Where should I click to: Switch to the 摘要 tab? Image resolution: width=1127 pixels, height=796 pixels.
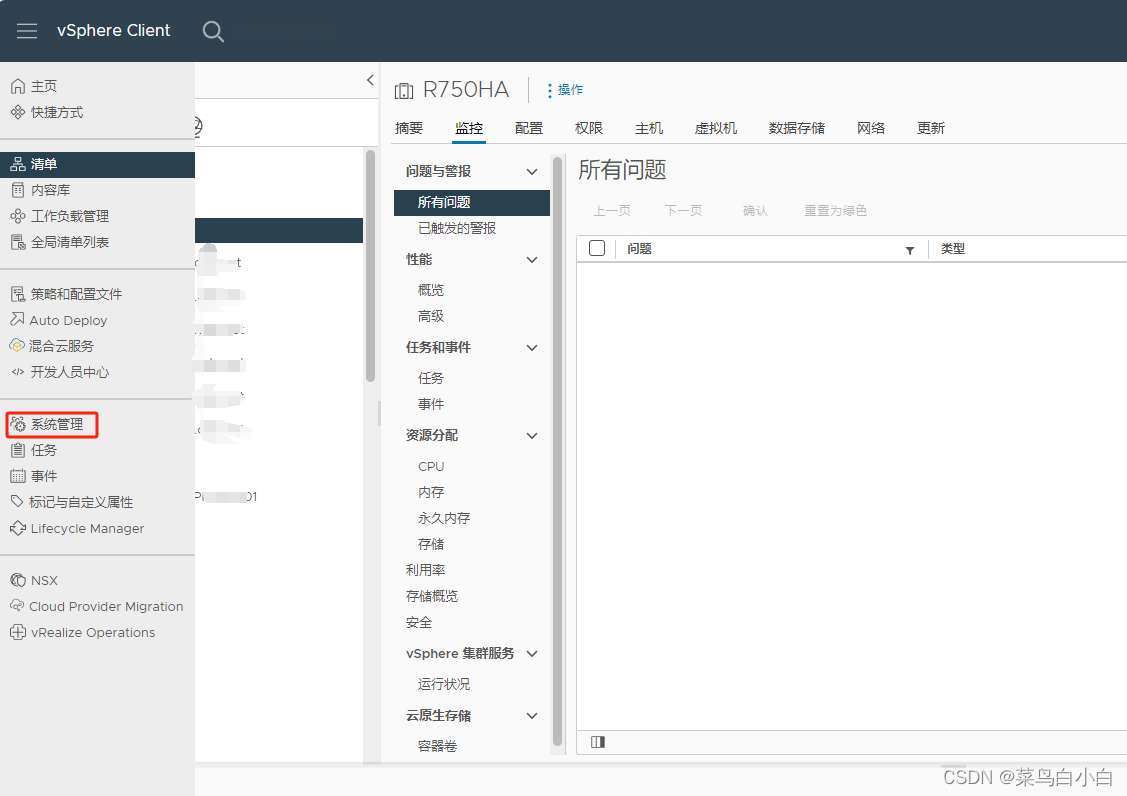point(409,128)
